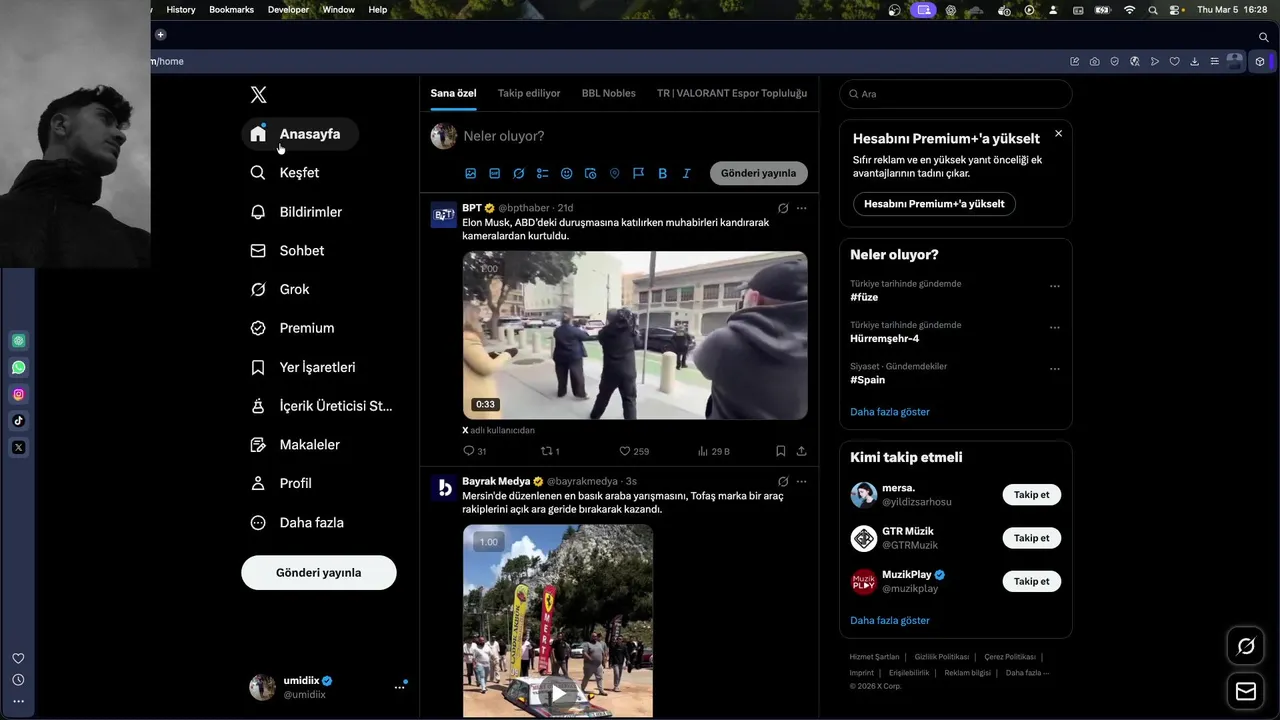
Task: Show more follow suggestions link
Action: 890,620
